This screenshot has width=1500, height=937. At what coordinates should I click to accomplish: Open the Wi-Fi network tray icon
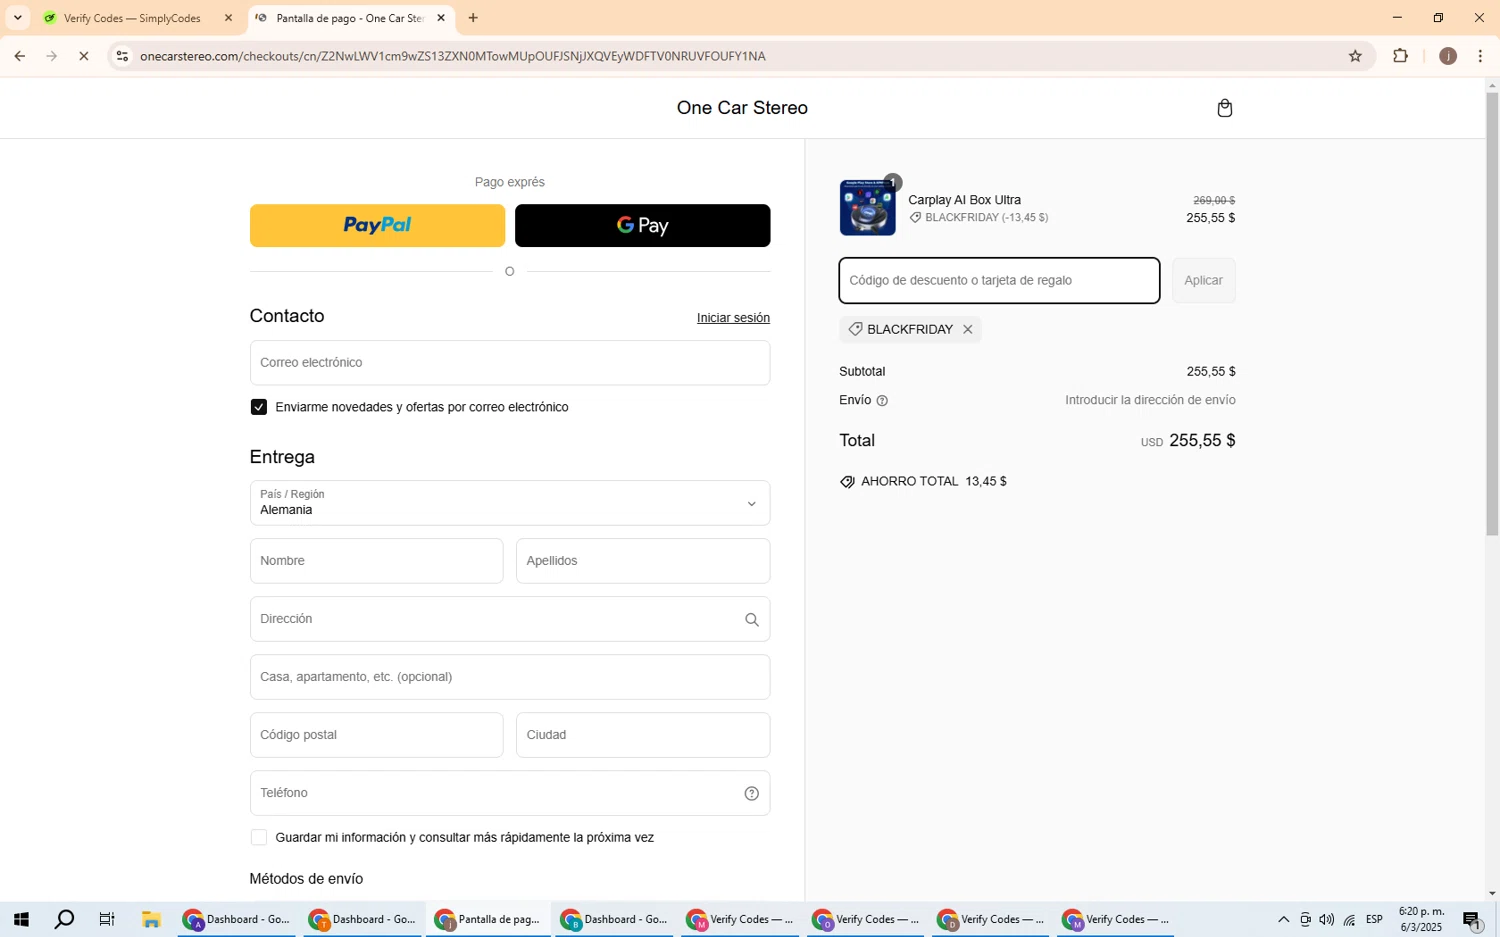click(1349, 920)
